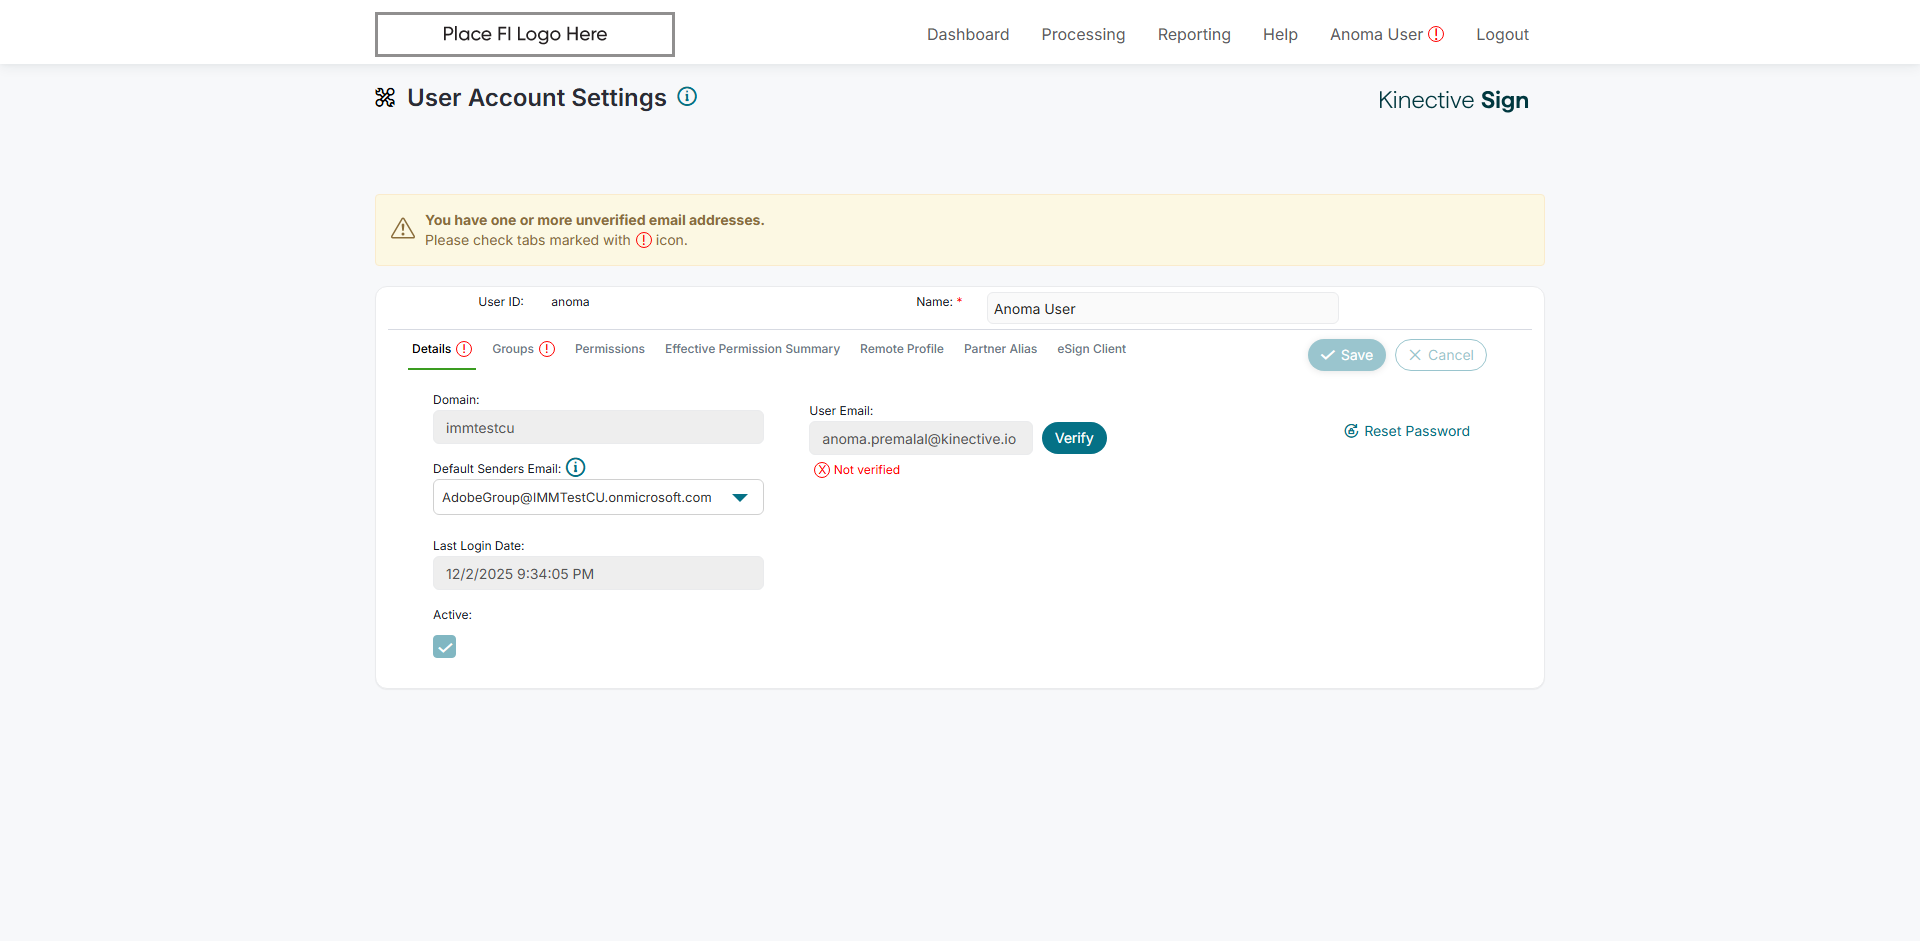Open the Help menu
This screenshot has height=941, width=1920.
pyautogui.click(x=1280, y=34)
